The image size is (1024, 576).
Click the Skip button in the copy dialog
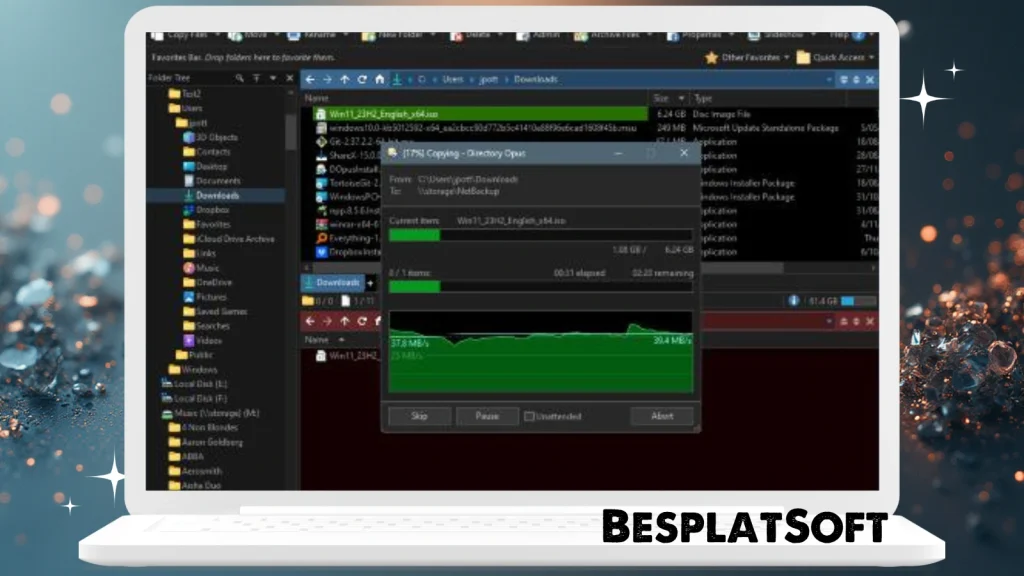[418, 416]
